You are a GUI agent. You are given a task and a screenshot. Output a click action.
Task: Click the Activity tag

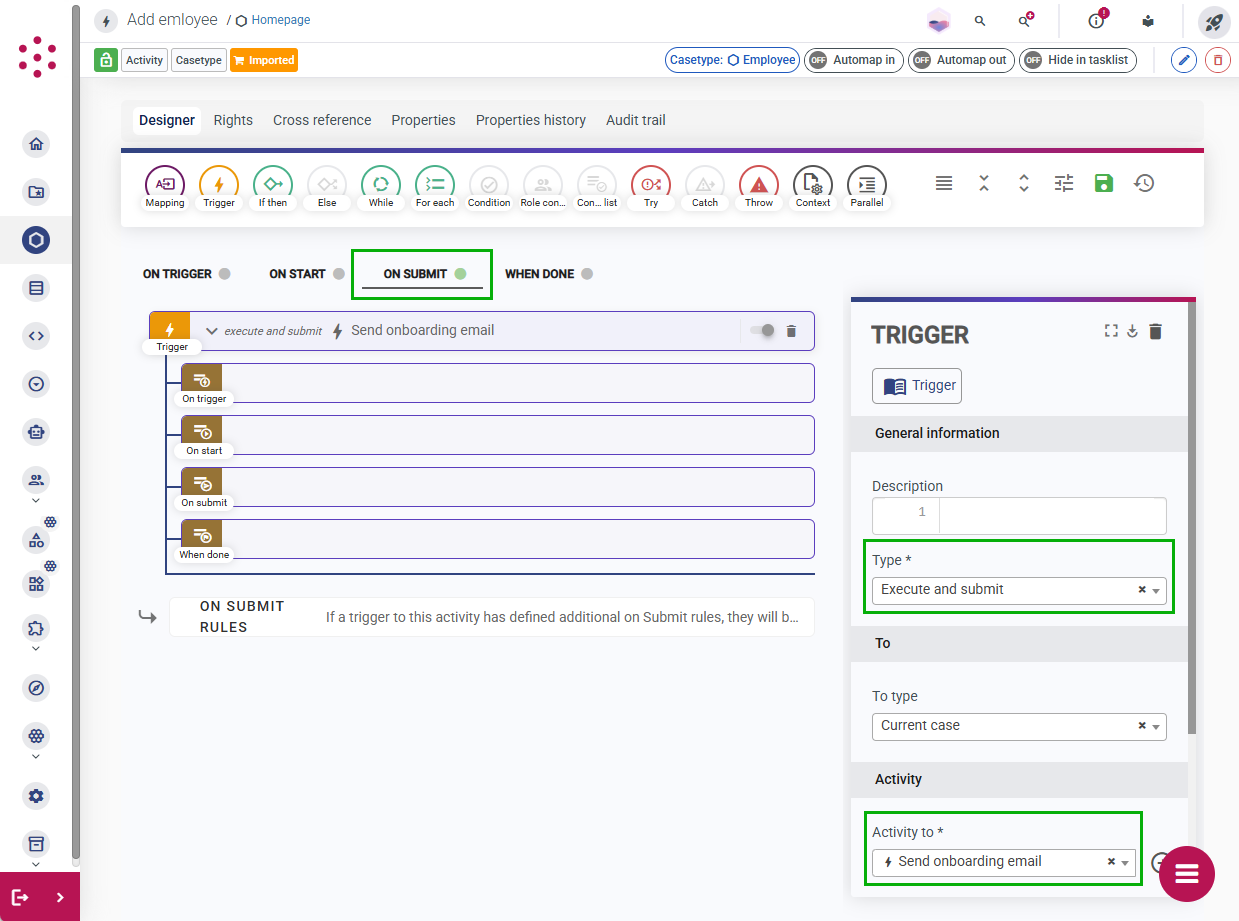(x=144, y=60)
